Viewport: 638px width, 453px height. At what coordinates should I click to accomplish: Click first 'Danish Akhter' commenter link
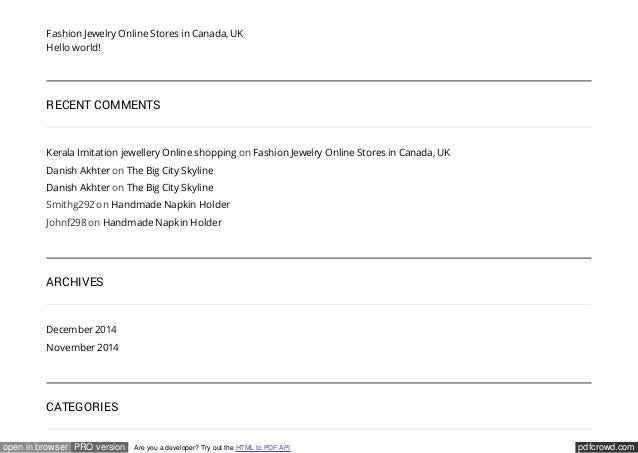pos(78,170)
